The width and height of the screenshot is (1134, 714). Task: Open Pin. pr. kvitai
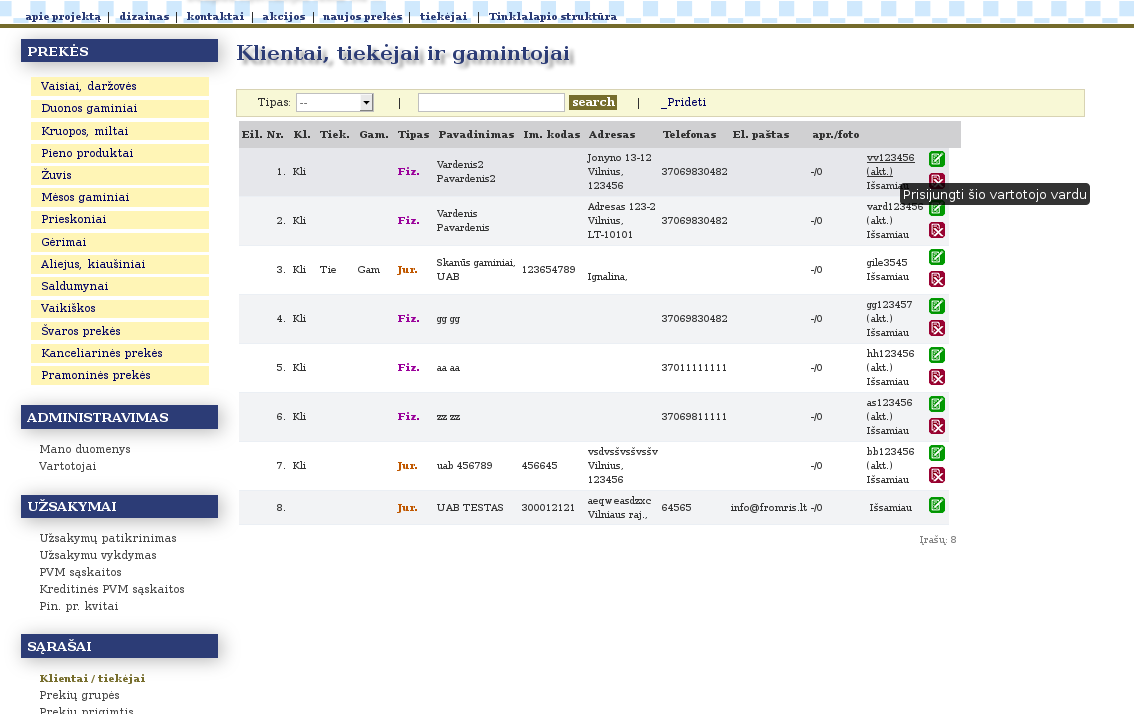[79, 606]
